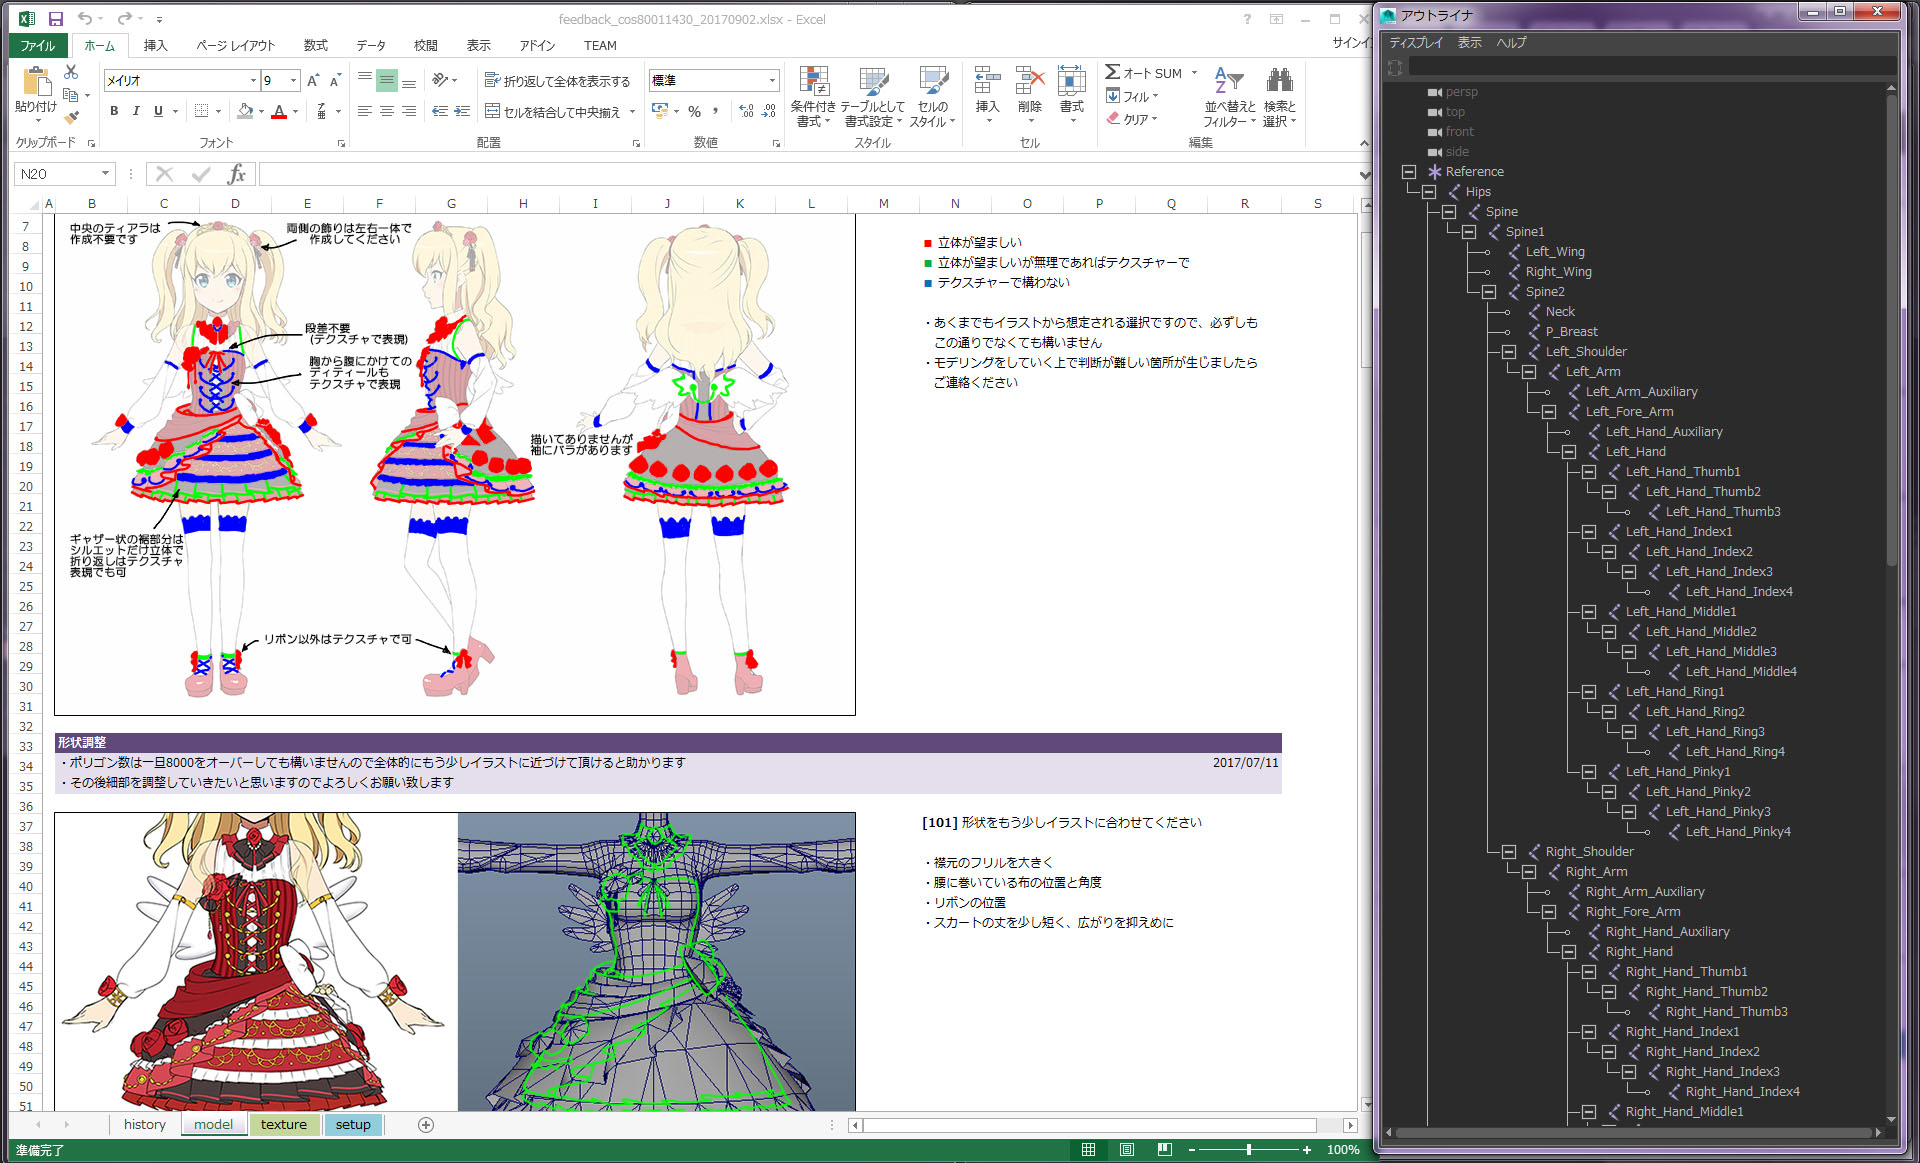This screenshot has height=1163, width=1920.
Task: Add a new sheet with plus button
Action: tap(426, 1124)
